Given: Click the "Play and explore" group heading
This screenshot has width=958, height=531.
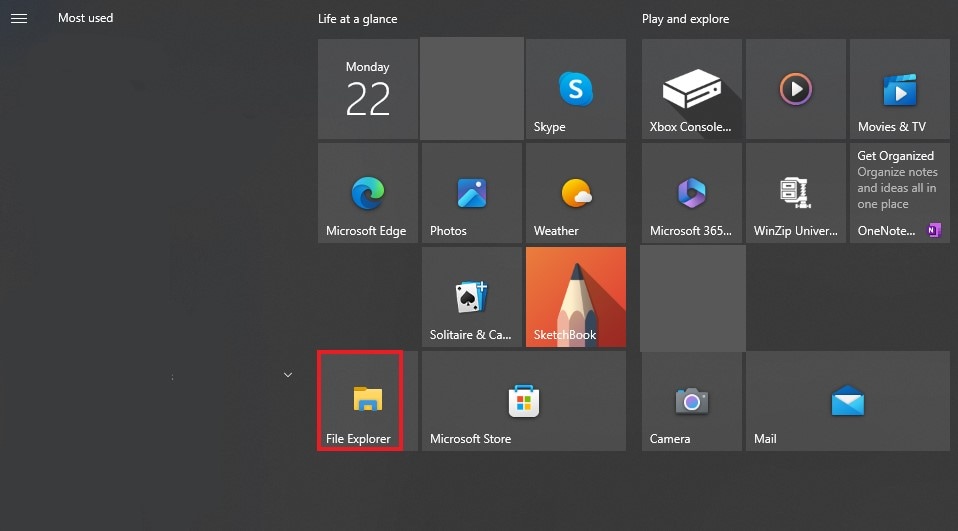Looking at the screenshot, I should (x=685, y=19).
